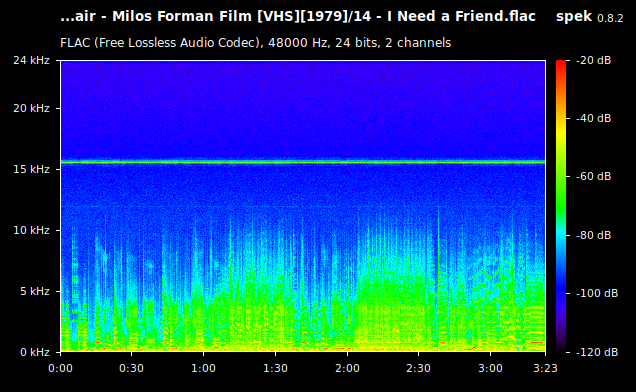
Task: Click the 'spek' application label
Action: [574, 17]
